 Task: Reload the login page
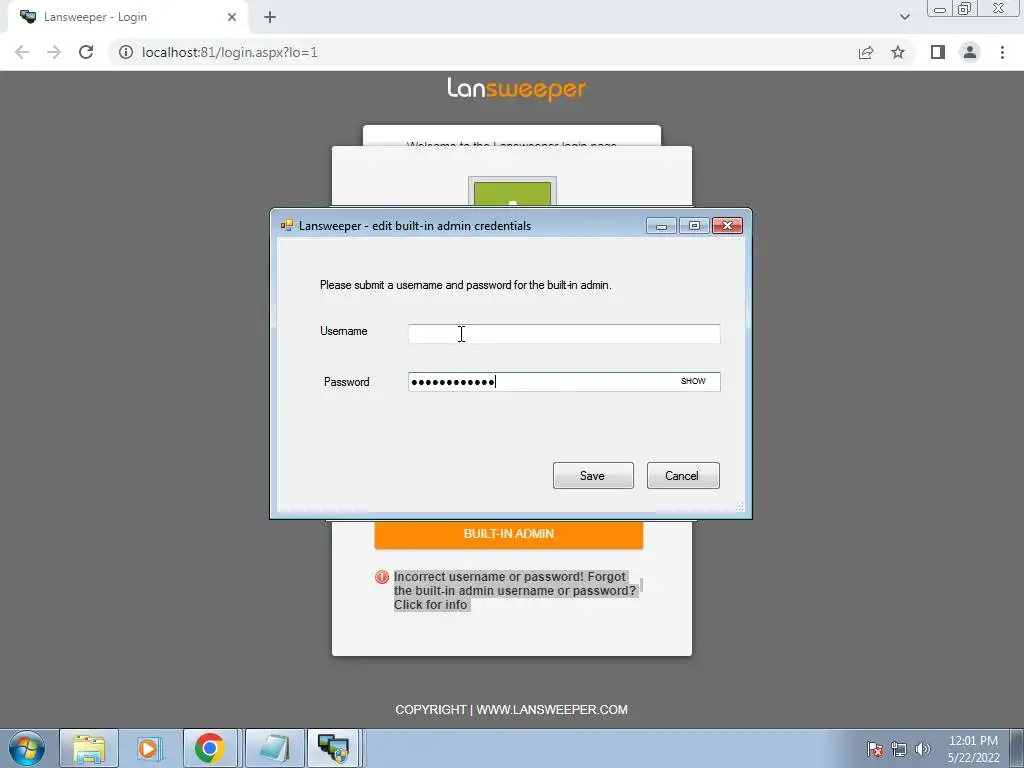point(86,52)
